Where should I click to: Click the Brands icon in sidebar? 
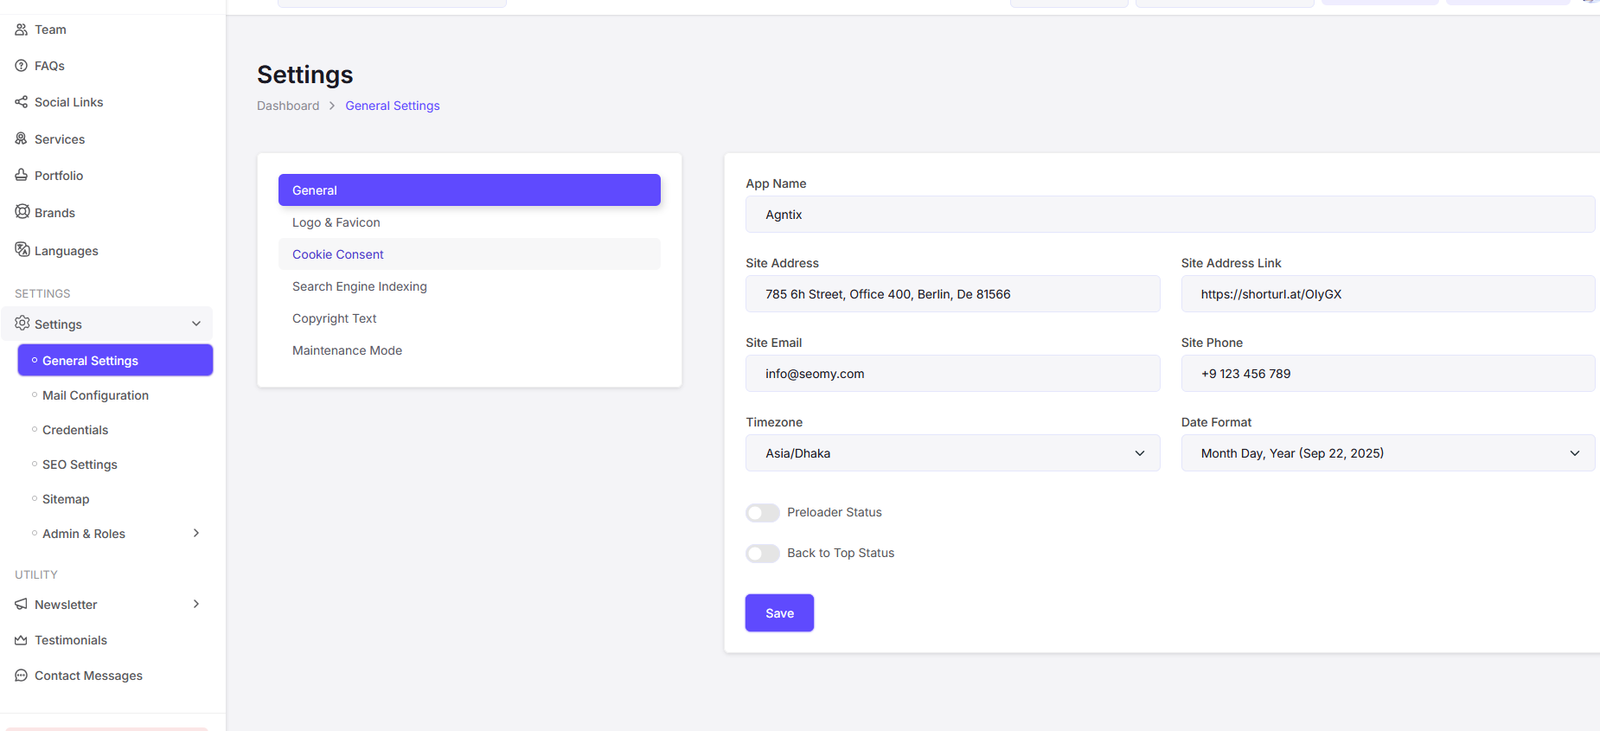pos(22,212)
